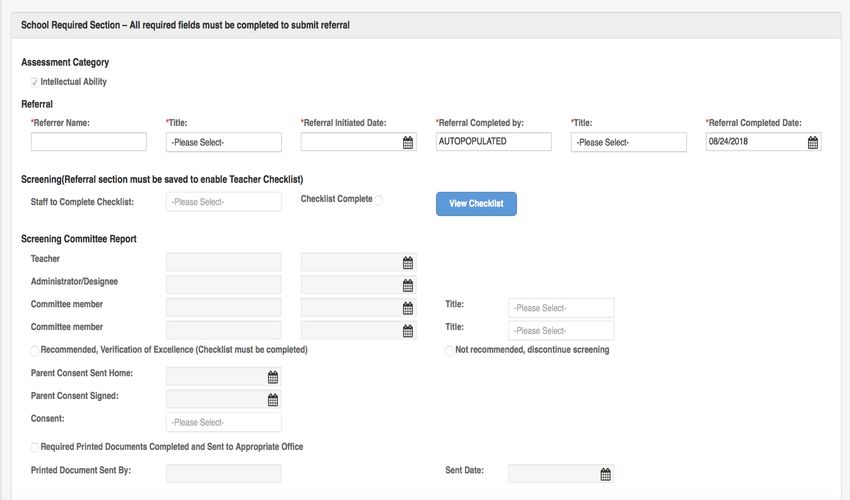The height and width of the screenshot is (500, 850).
Task: Open calendar for Parent Consent Sent Home
Action: point(273,377)
